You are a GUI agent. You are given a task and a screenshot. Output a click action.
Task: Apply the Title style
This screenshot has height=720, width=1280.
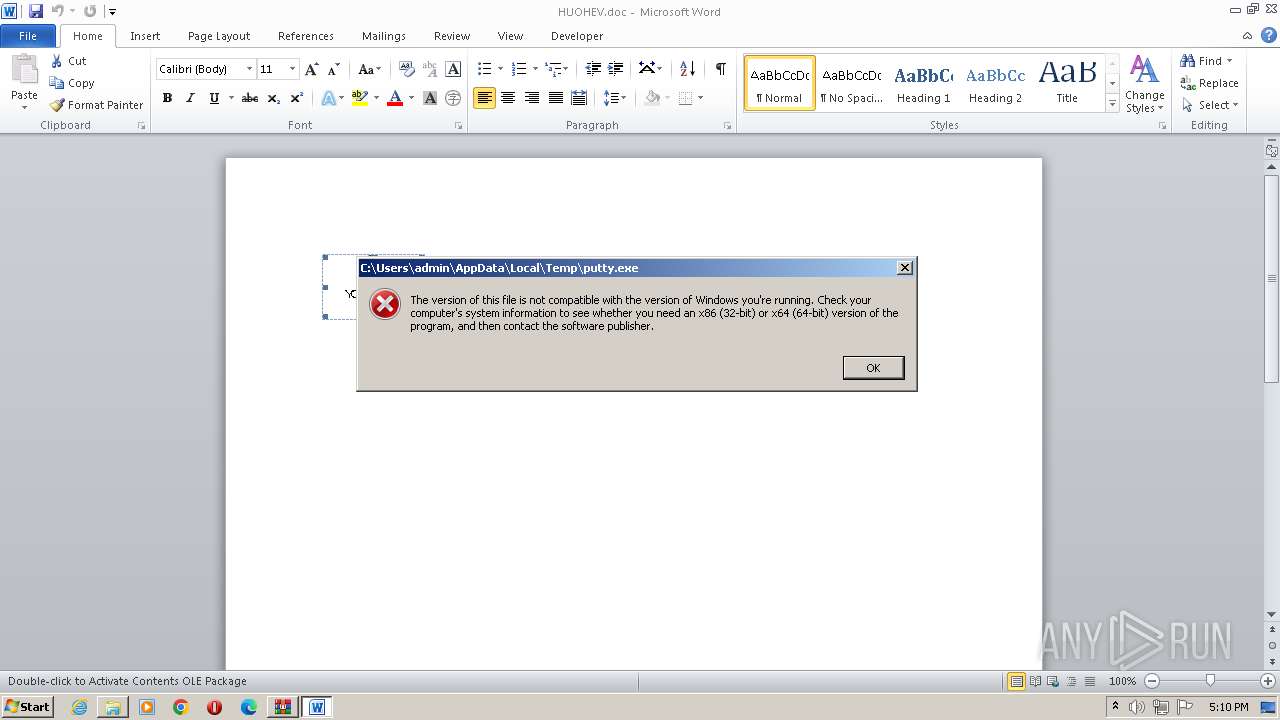[1067, 83]
